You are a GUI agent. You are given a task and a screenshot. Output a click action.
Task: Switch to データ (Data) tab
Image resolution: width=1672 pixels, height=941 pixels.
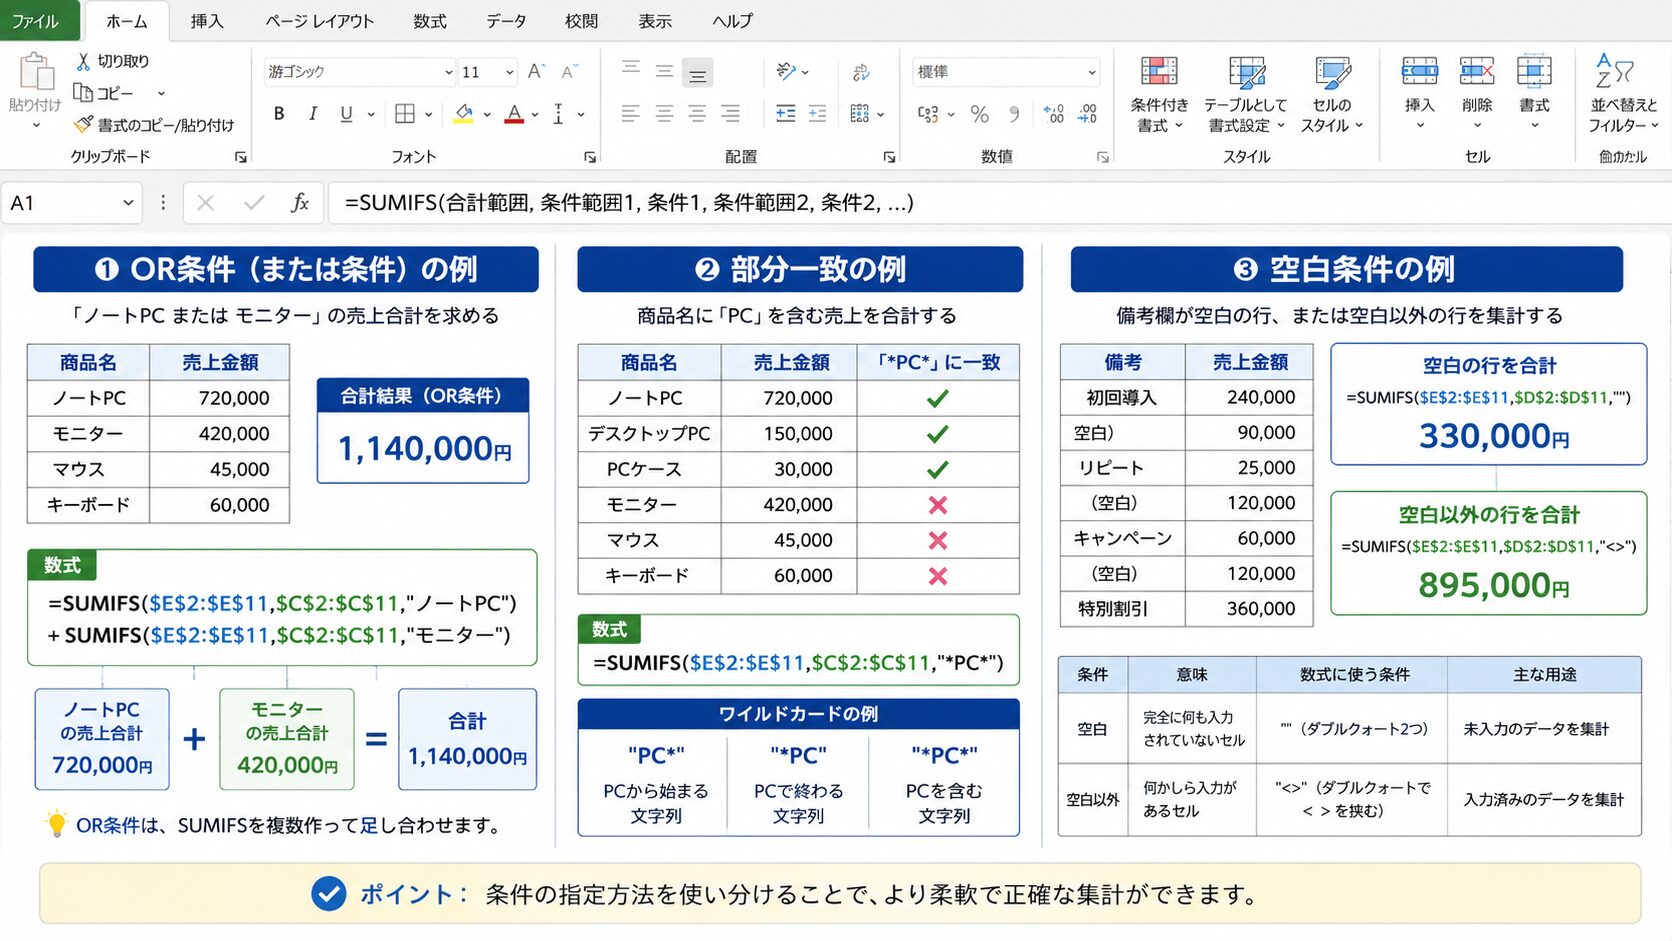click(506, 21)
